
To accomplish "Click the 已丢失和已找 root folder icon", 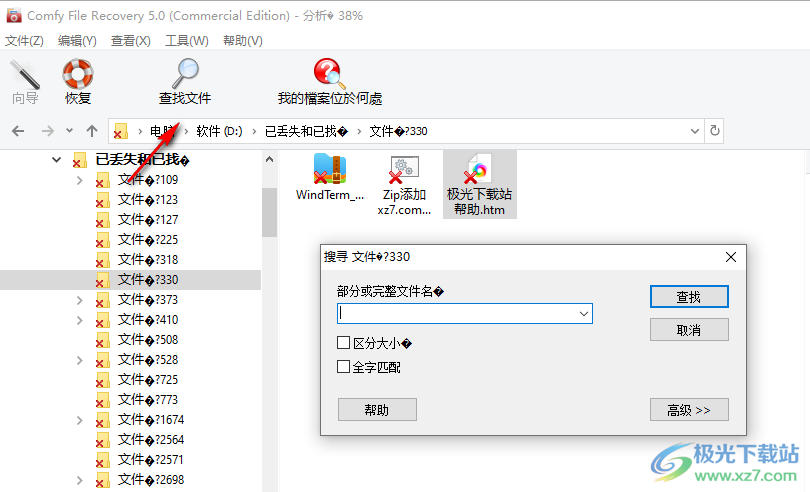I will tap(79, 160).
